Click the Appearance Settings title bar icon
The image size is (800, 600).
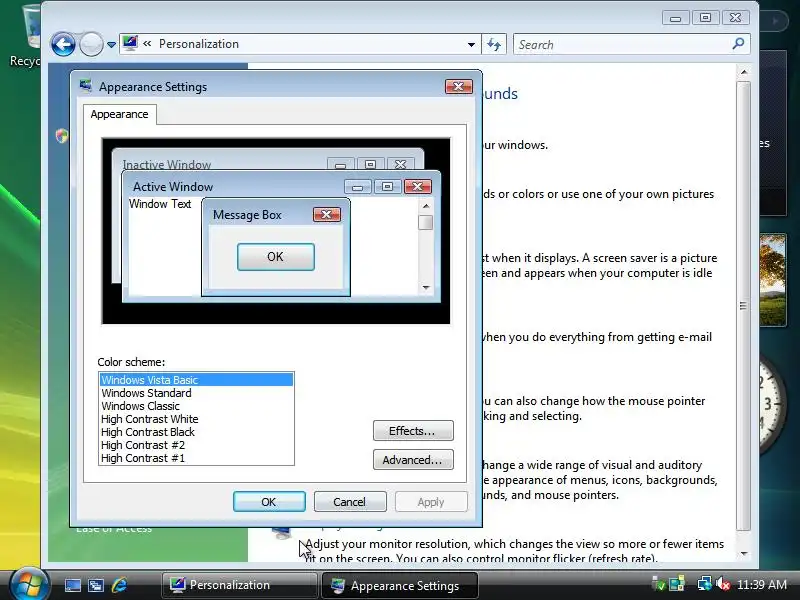click(x=86, y=86)
